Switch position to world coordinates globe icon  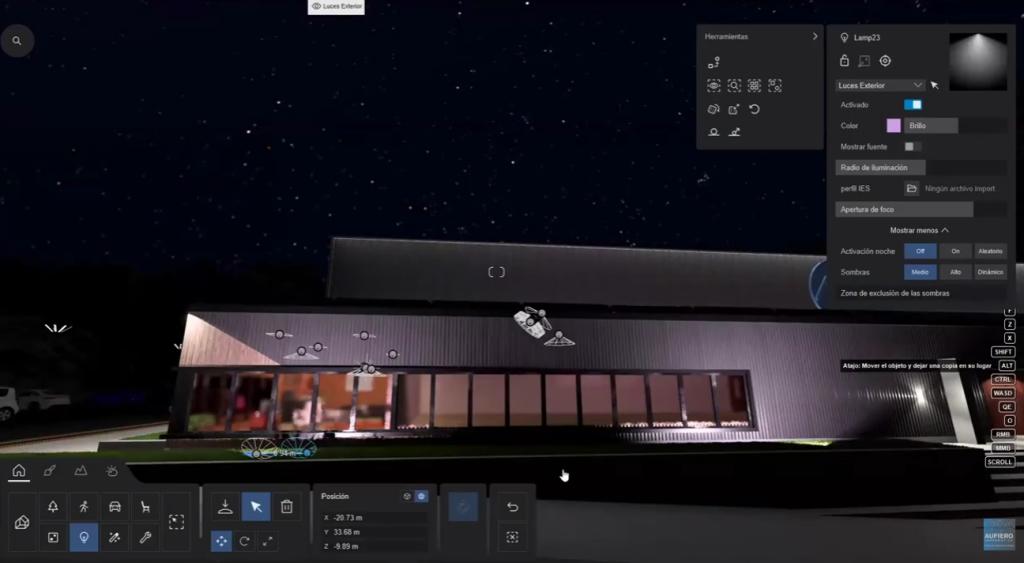tap(421, 496)
